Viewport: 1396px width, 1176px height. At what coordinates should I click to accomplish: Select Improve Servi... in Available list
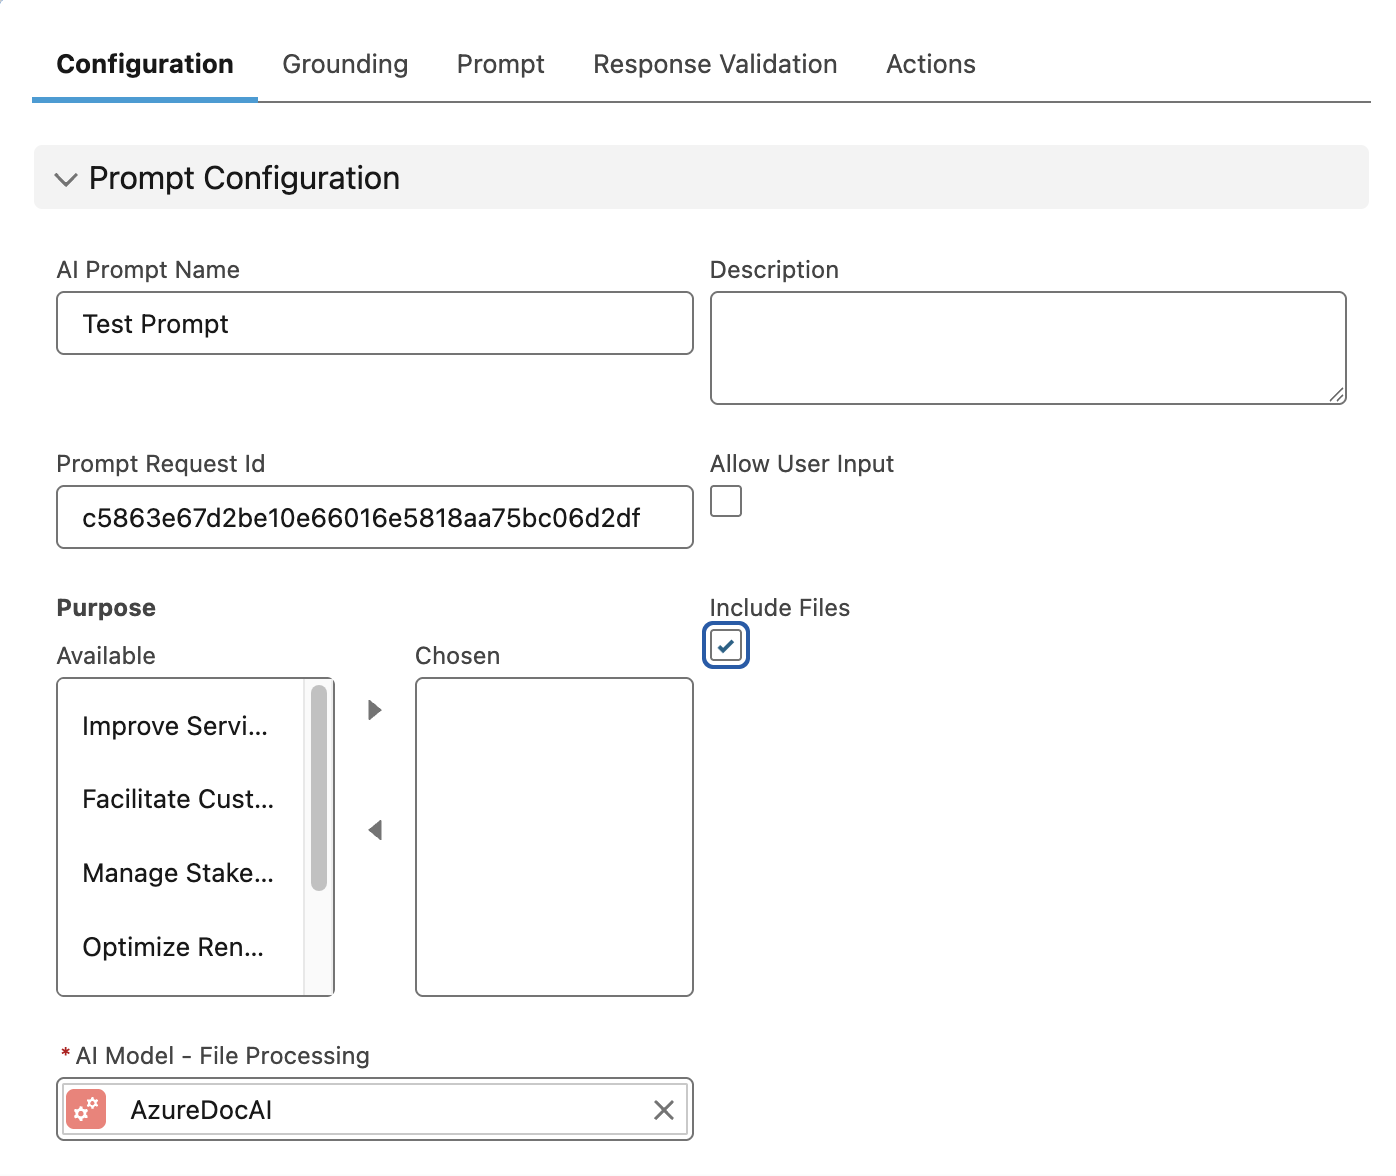click(x=175, y=726)
